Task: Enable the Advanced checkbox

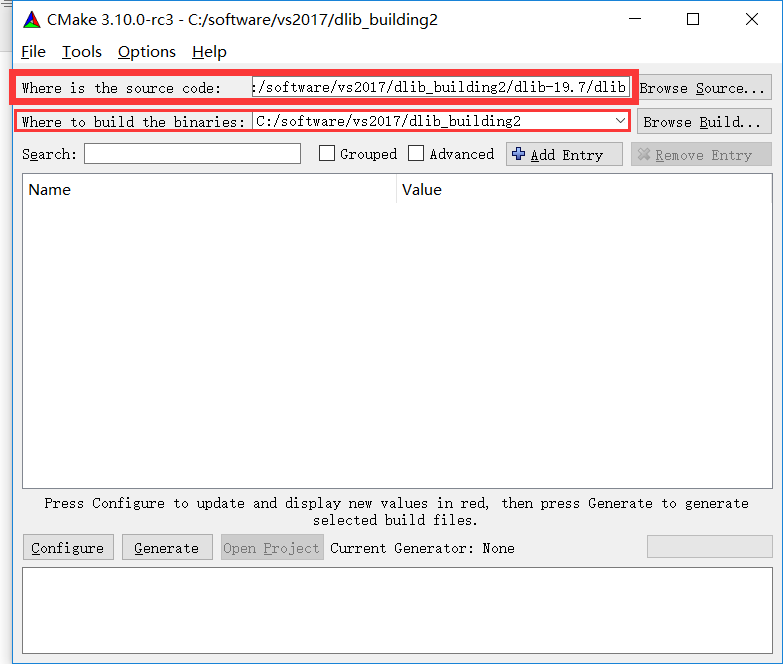Action: click(415, 153)
